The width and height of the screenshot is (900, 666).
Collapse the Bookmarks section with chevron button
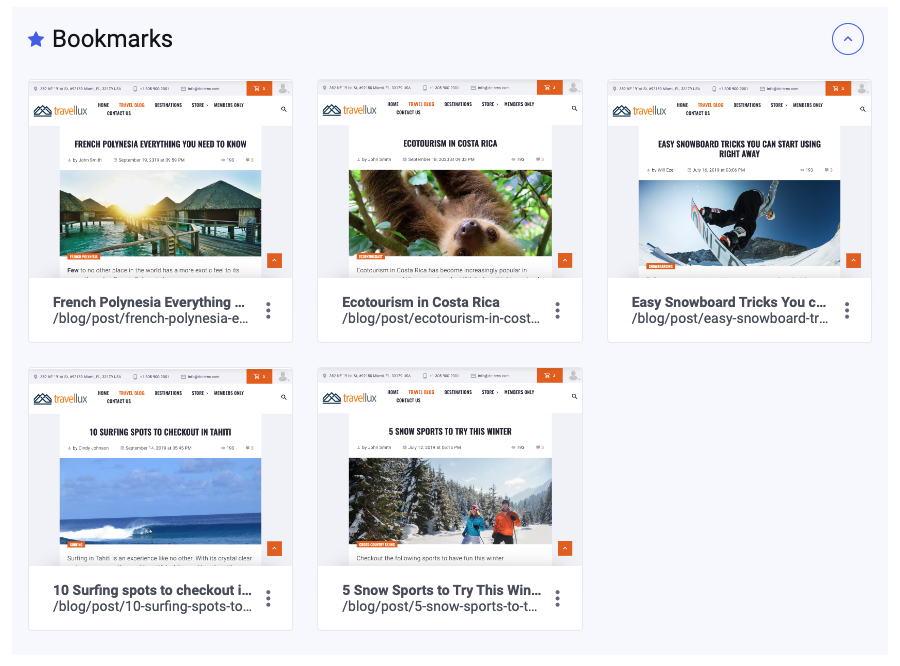coord(847,39)
